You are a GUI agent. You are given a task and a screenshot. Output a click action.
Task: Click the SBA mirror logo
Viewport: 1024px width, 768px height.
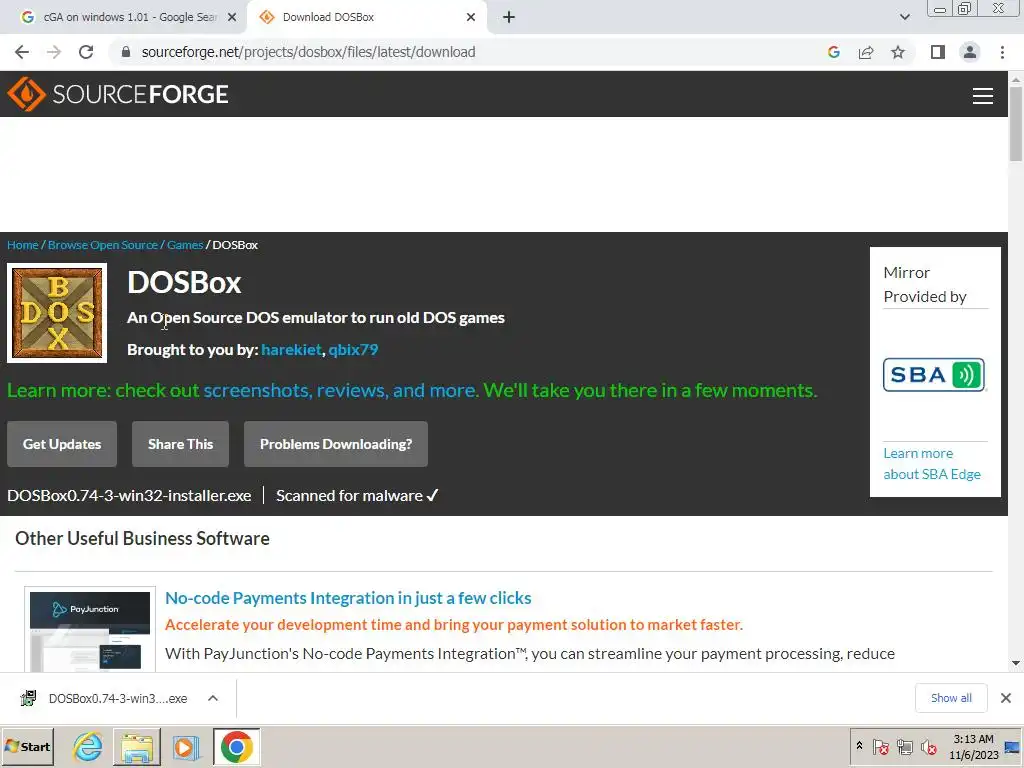pyautogui.click(x=934, y=375)
